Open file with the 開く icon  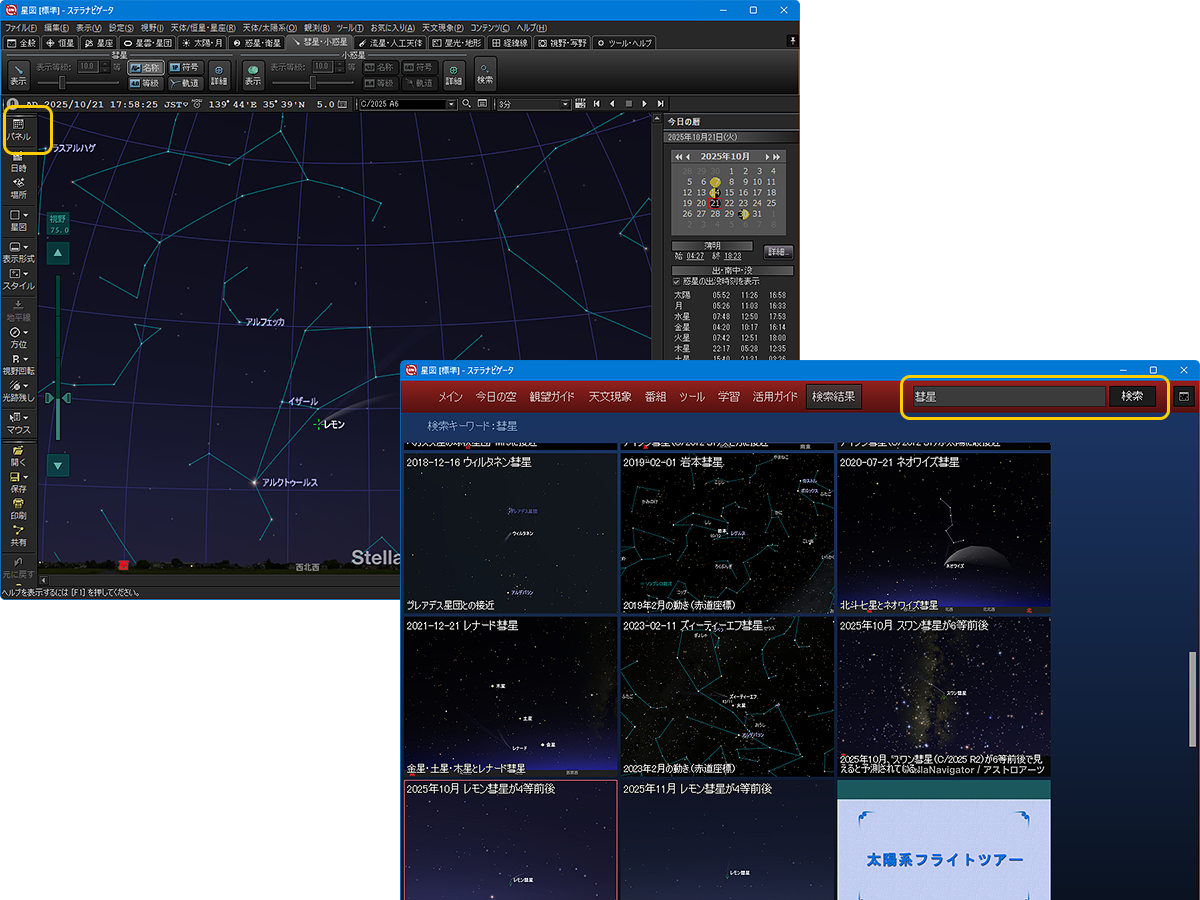[18, 456]
